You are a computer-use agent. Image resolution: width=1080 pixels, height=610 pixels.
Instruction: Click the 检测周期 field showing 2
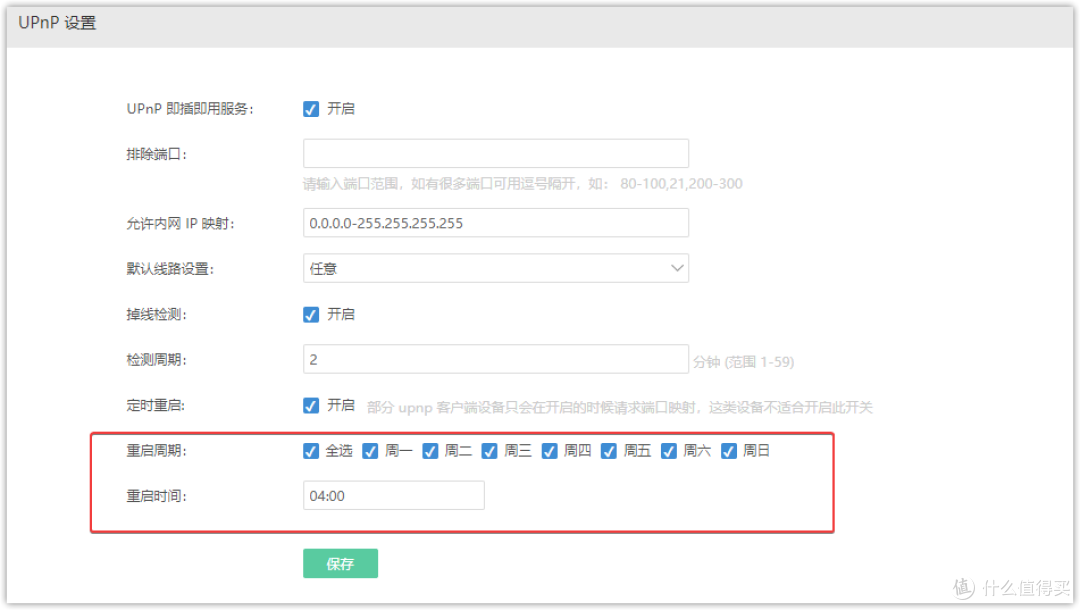tap(495, 359)
